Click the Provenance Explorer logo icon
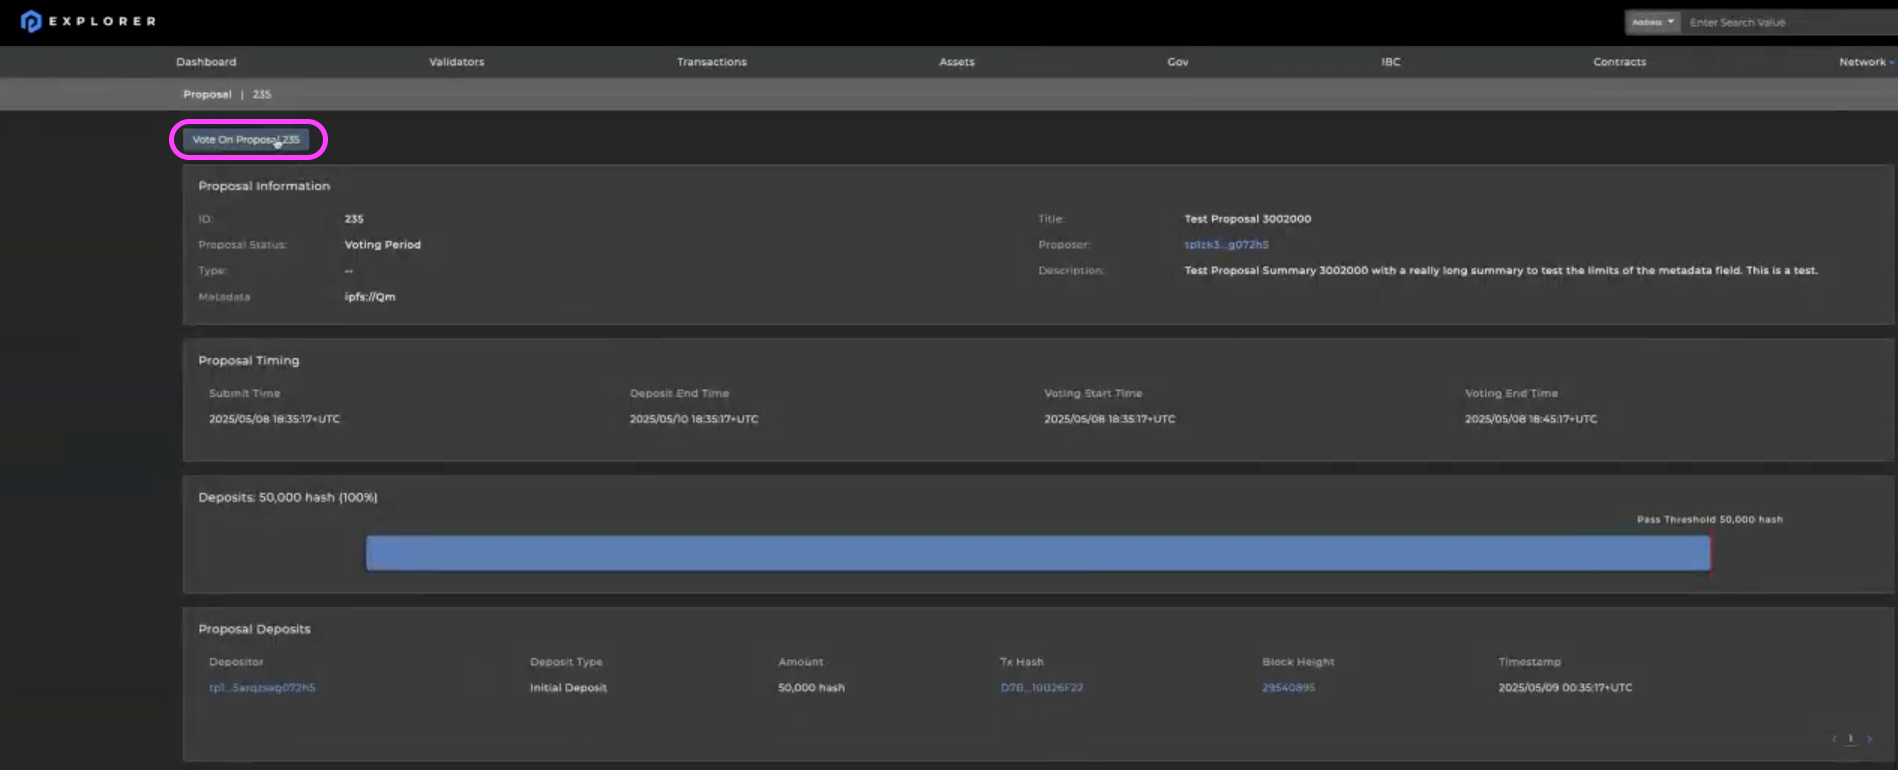This screenshot has width=1898, height=770. coord(31,21)
